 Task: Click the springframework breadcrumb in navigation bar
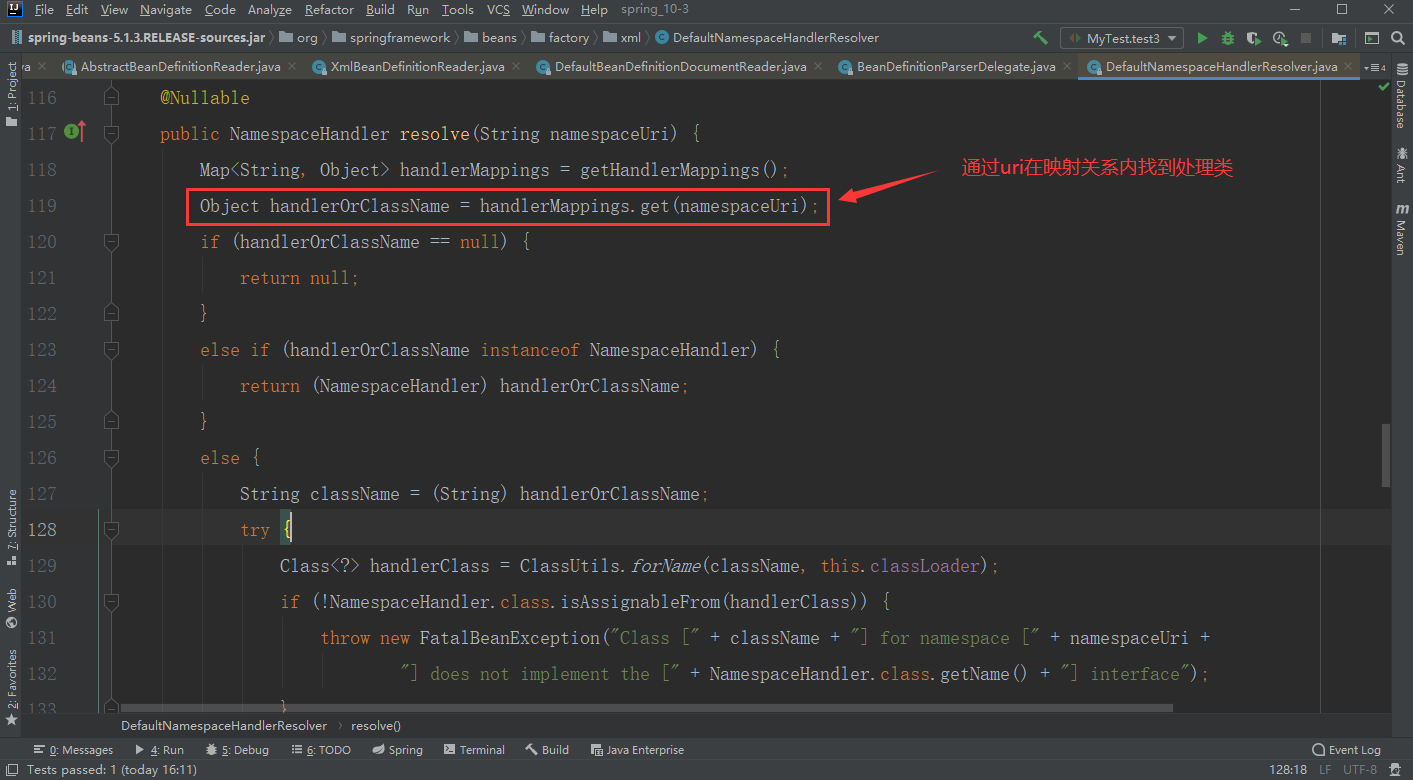pos(391,38)
